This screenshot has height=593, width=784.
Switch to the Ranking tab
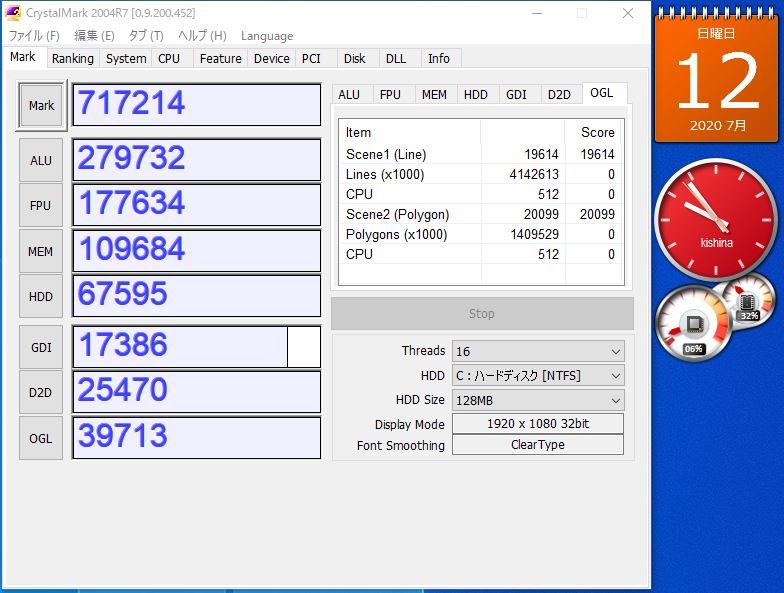point(73,59)
